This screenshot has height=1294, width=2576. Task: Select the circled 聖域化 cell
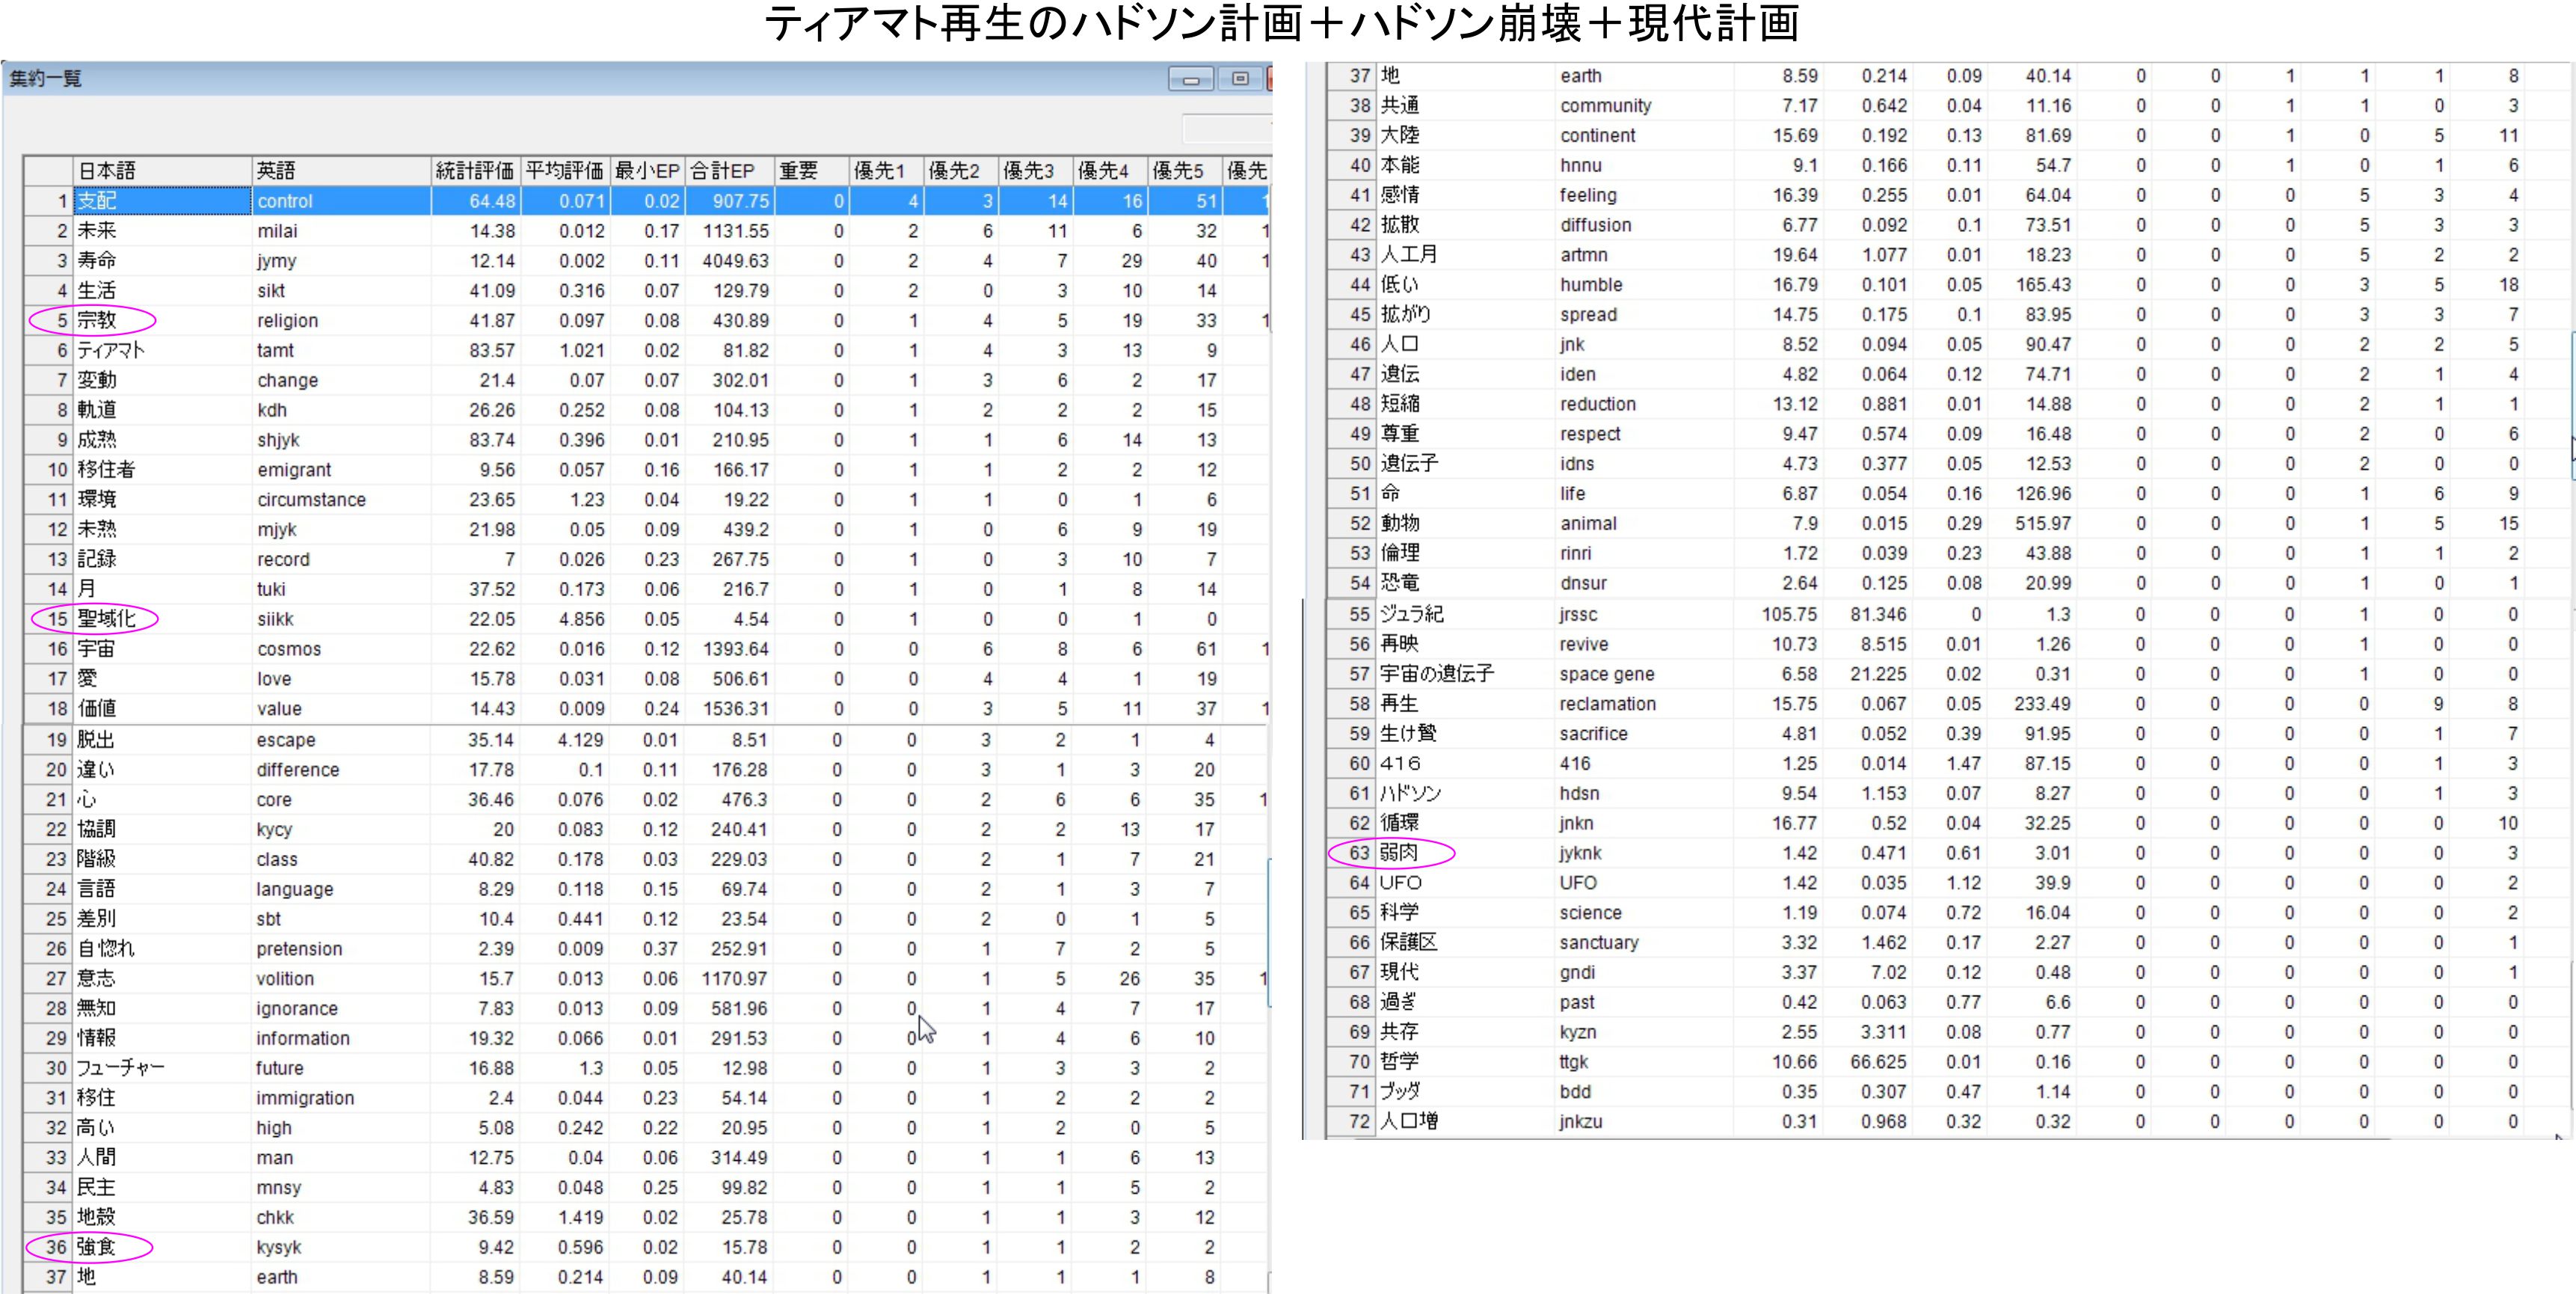click(x=106, y=619)
